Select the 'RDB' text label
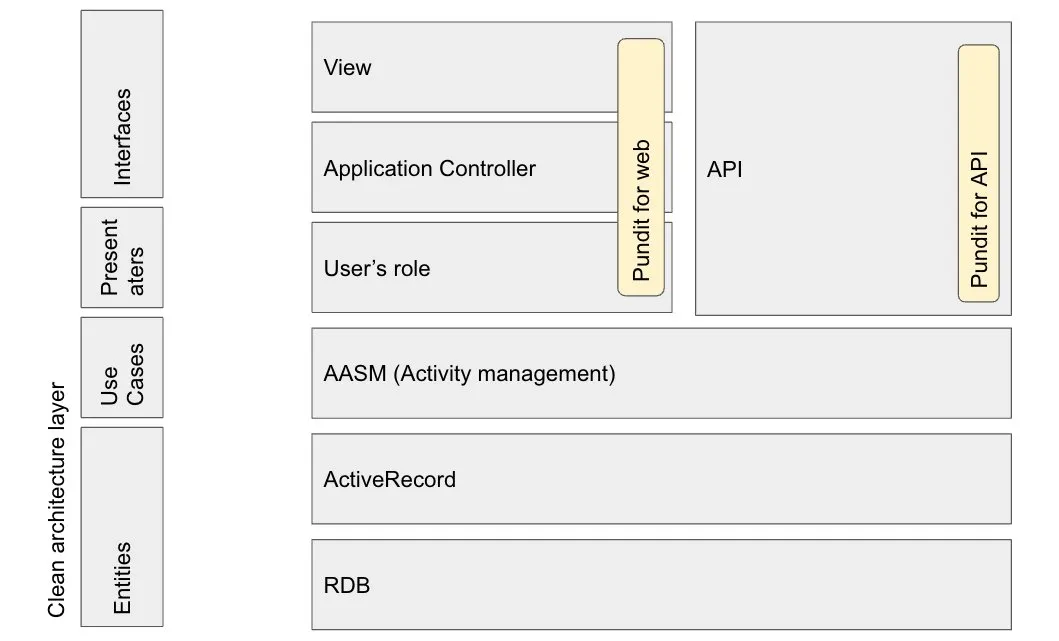Image resolution: width=1059 pixels, height=641 pixels. (x=346, y=585)
